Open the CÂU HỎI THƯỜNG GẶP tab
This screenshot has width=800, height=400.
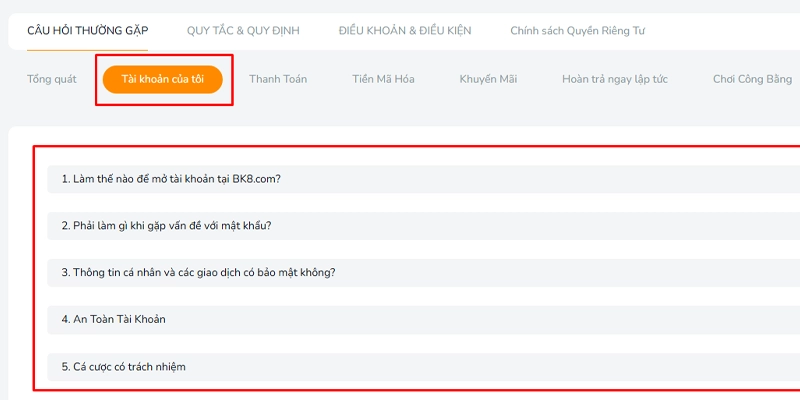point(88,31)
